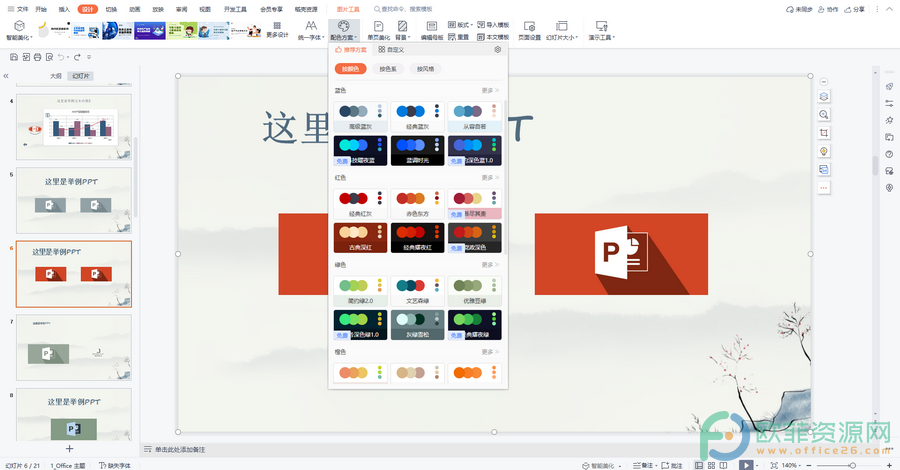Click 本文模板 document template
This screenshot has width=900, height=470.
[x=493, y=37]
